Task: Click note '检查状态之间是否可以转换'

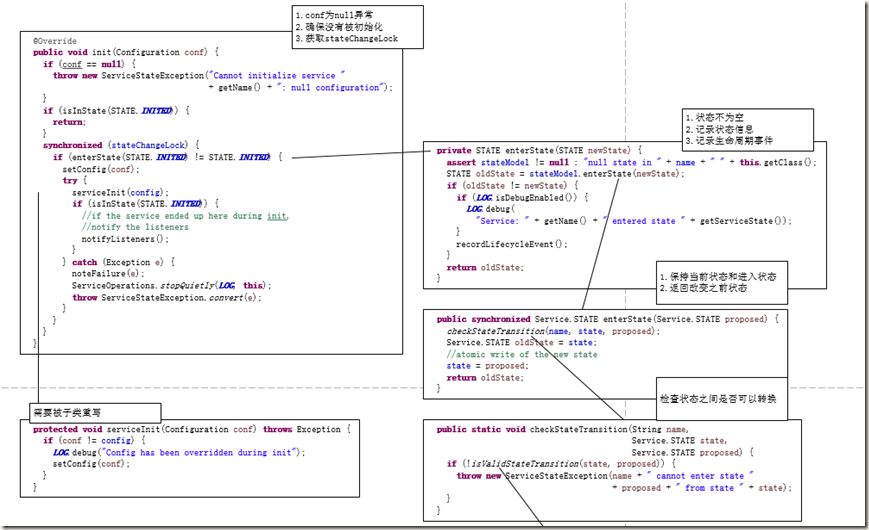Action: (x=718, y=399)
